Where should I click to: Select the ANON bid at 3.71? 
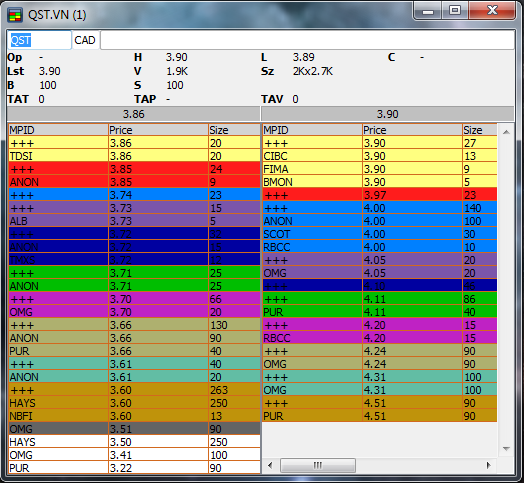click(x=134, y=286)
